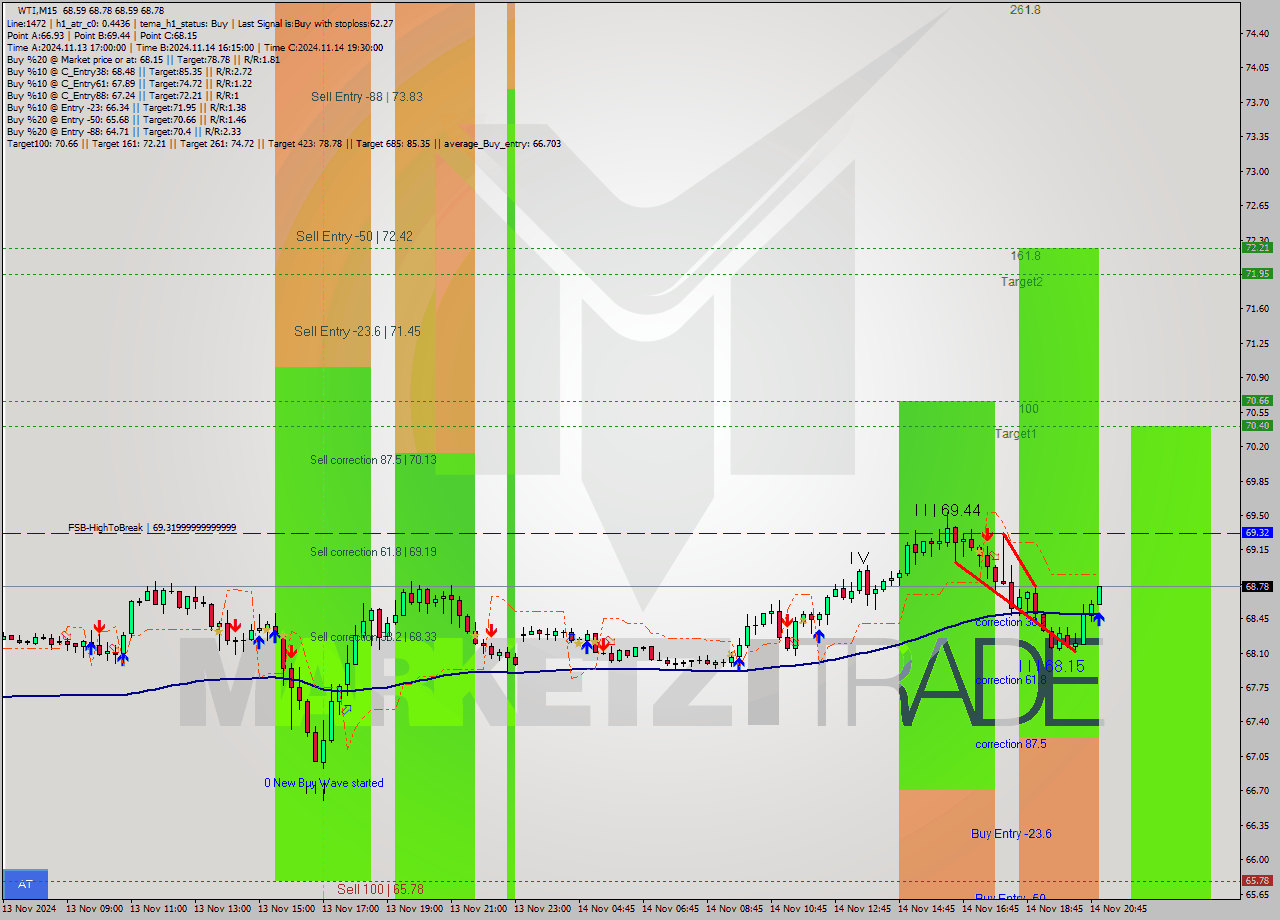Image resolution: width=1280 pixels, height=920 pixels.
Task: Select the blue 69.32 price tag
Action: click(1257, 533)
